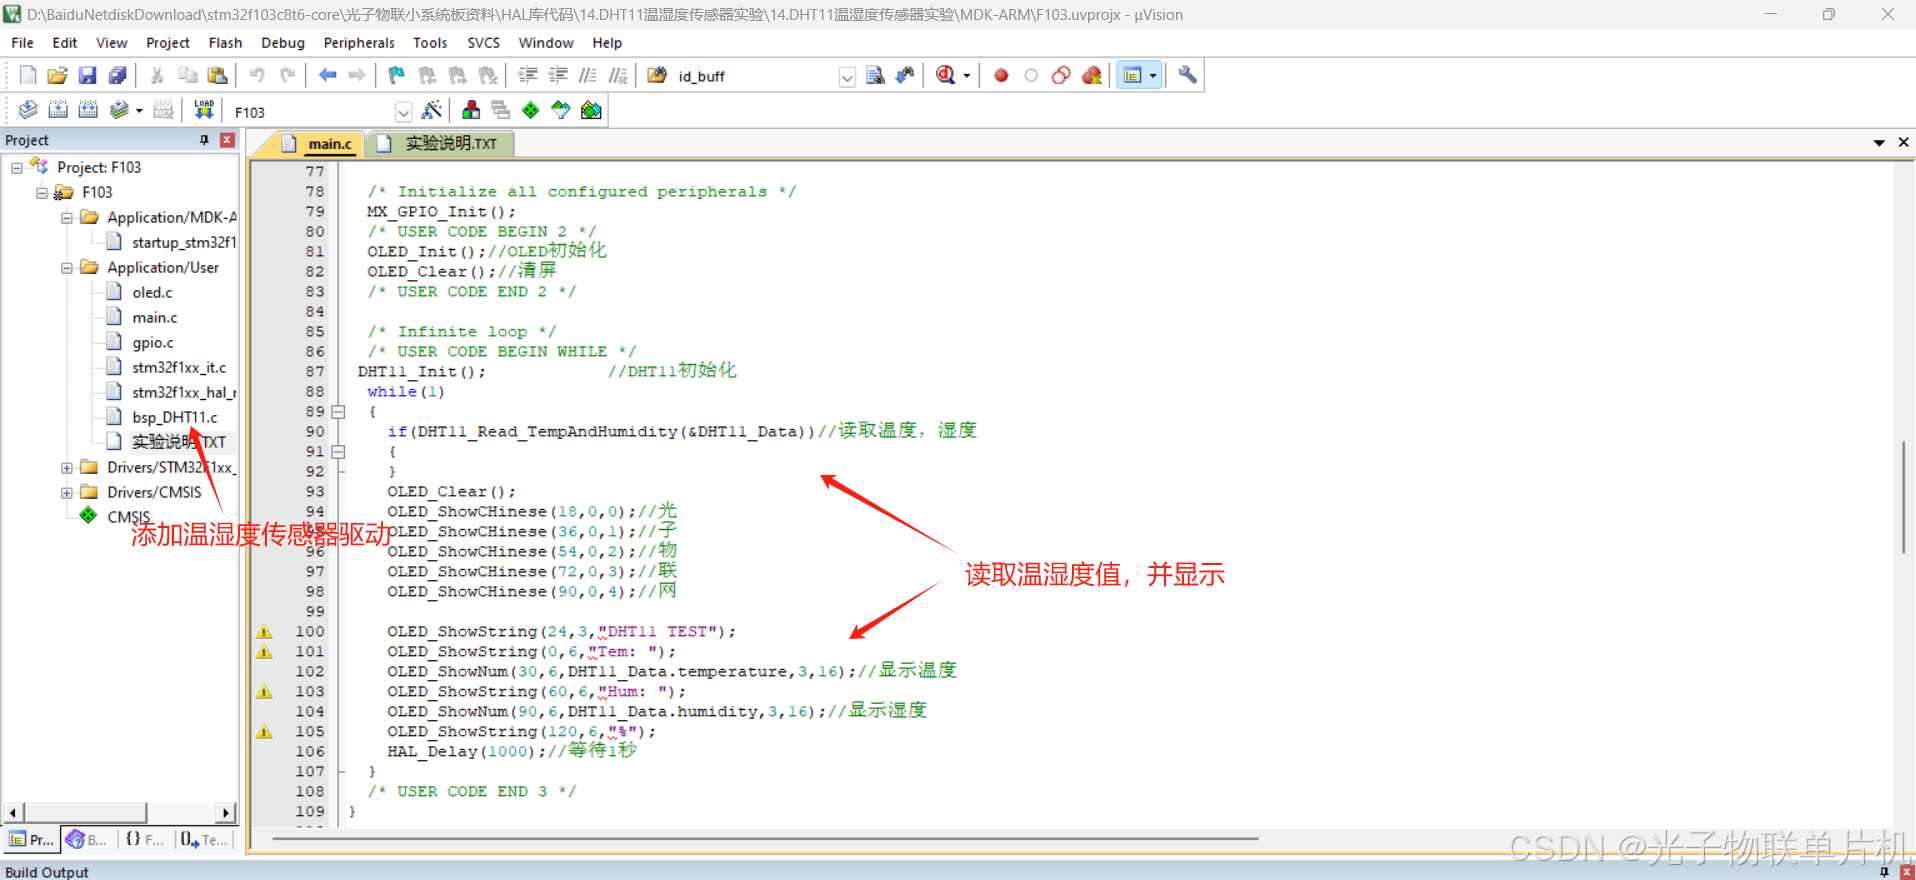The image size is (1916, 880).
Task: Open Configuration with the wrench icon
Action: coord(1187,75)
